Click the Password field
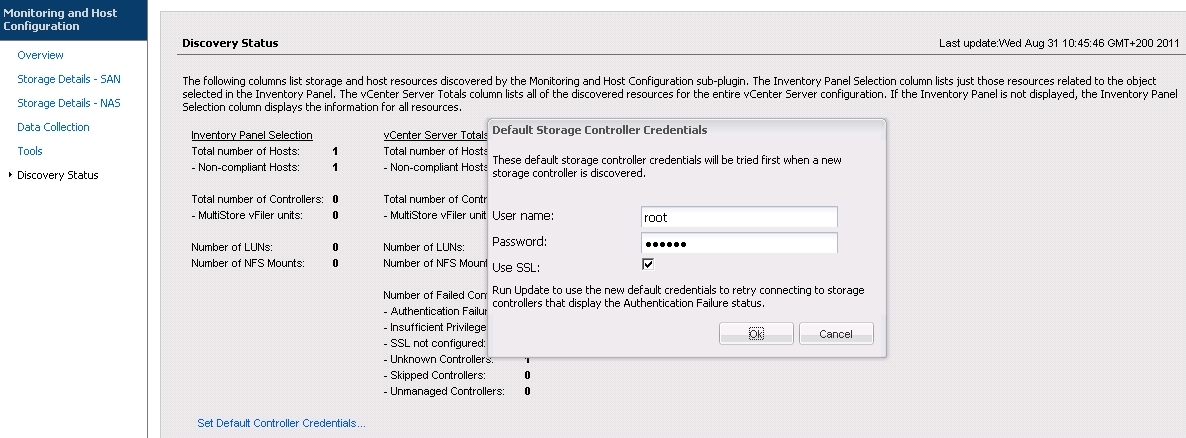 pos(739,243)
